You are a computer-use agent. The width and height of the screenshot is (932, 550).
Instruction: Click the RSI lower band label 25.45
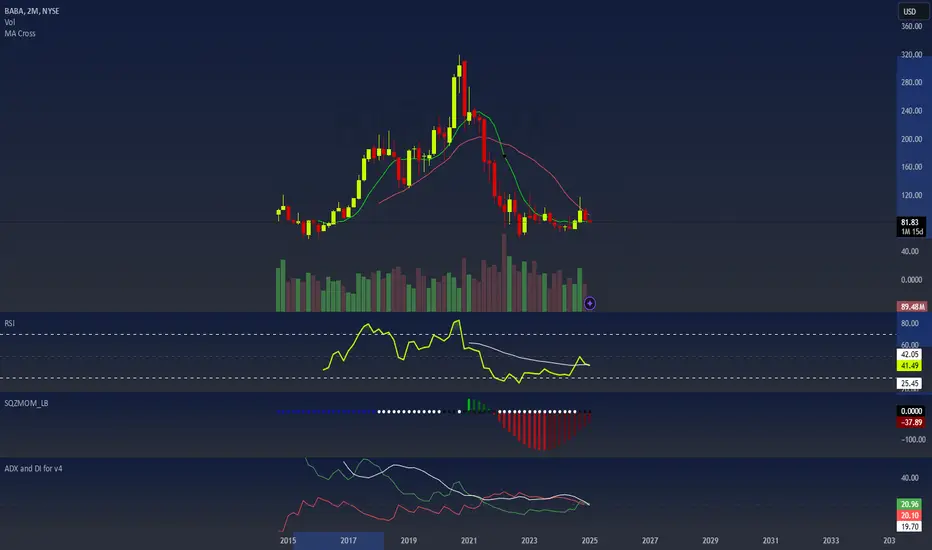909,384
